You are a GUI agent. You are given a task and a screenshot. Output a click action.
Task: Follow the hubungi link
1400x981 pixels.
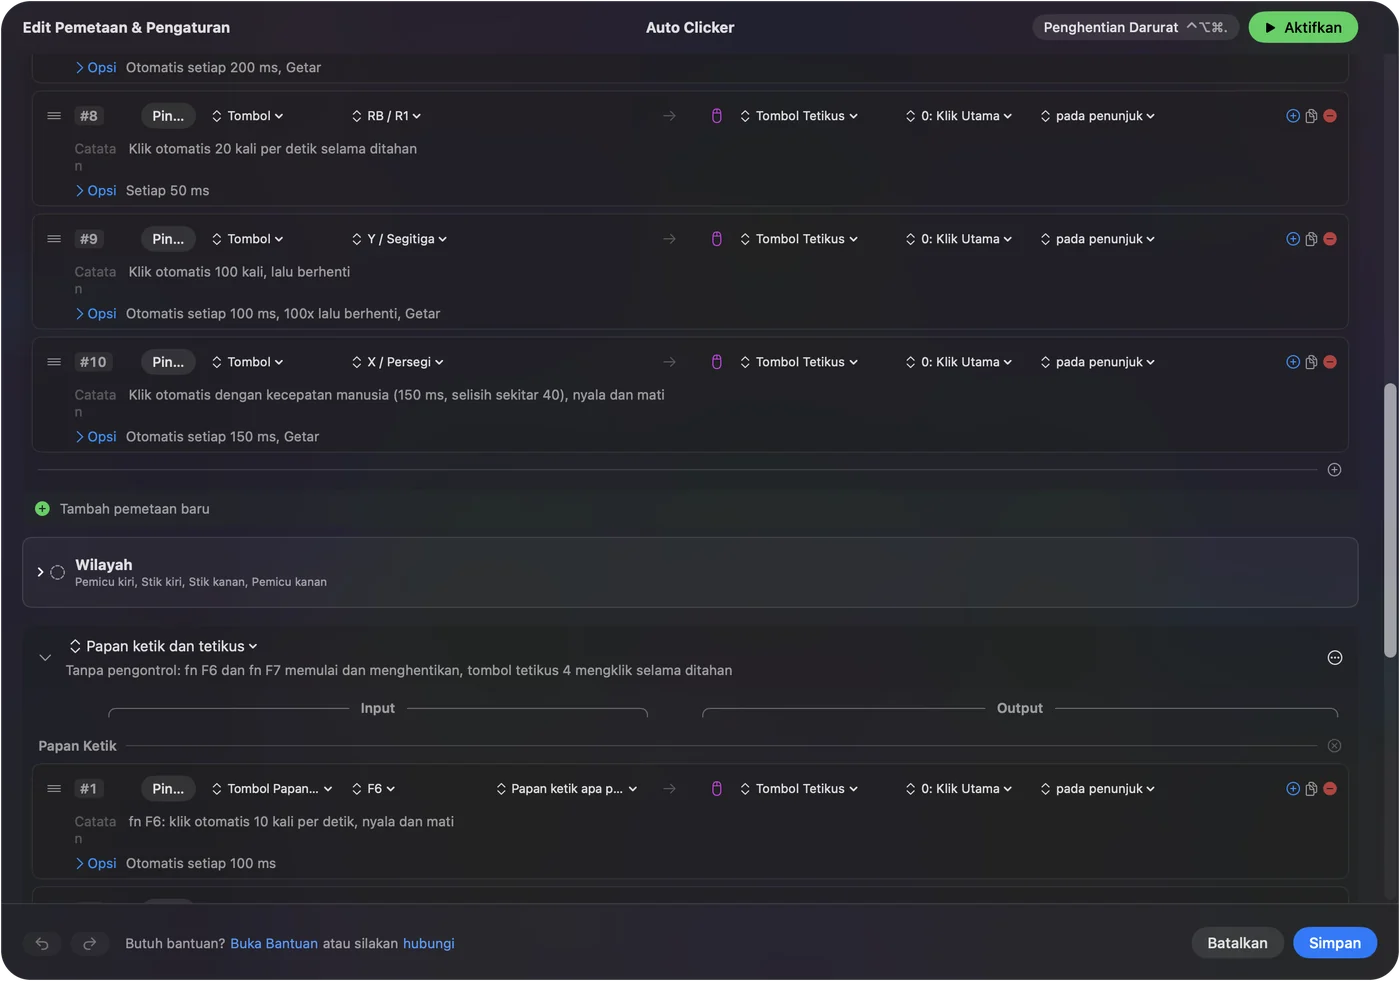click(x=429, y=944)
